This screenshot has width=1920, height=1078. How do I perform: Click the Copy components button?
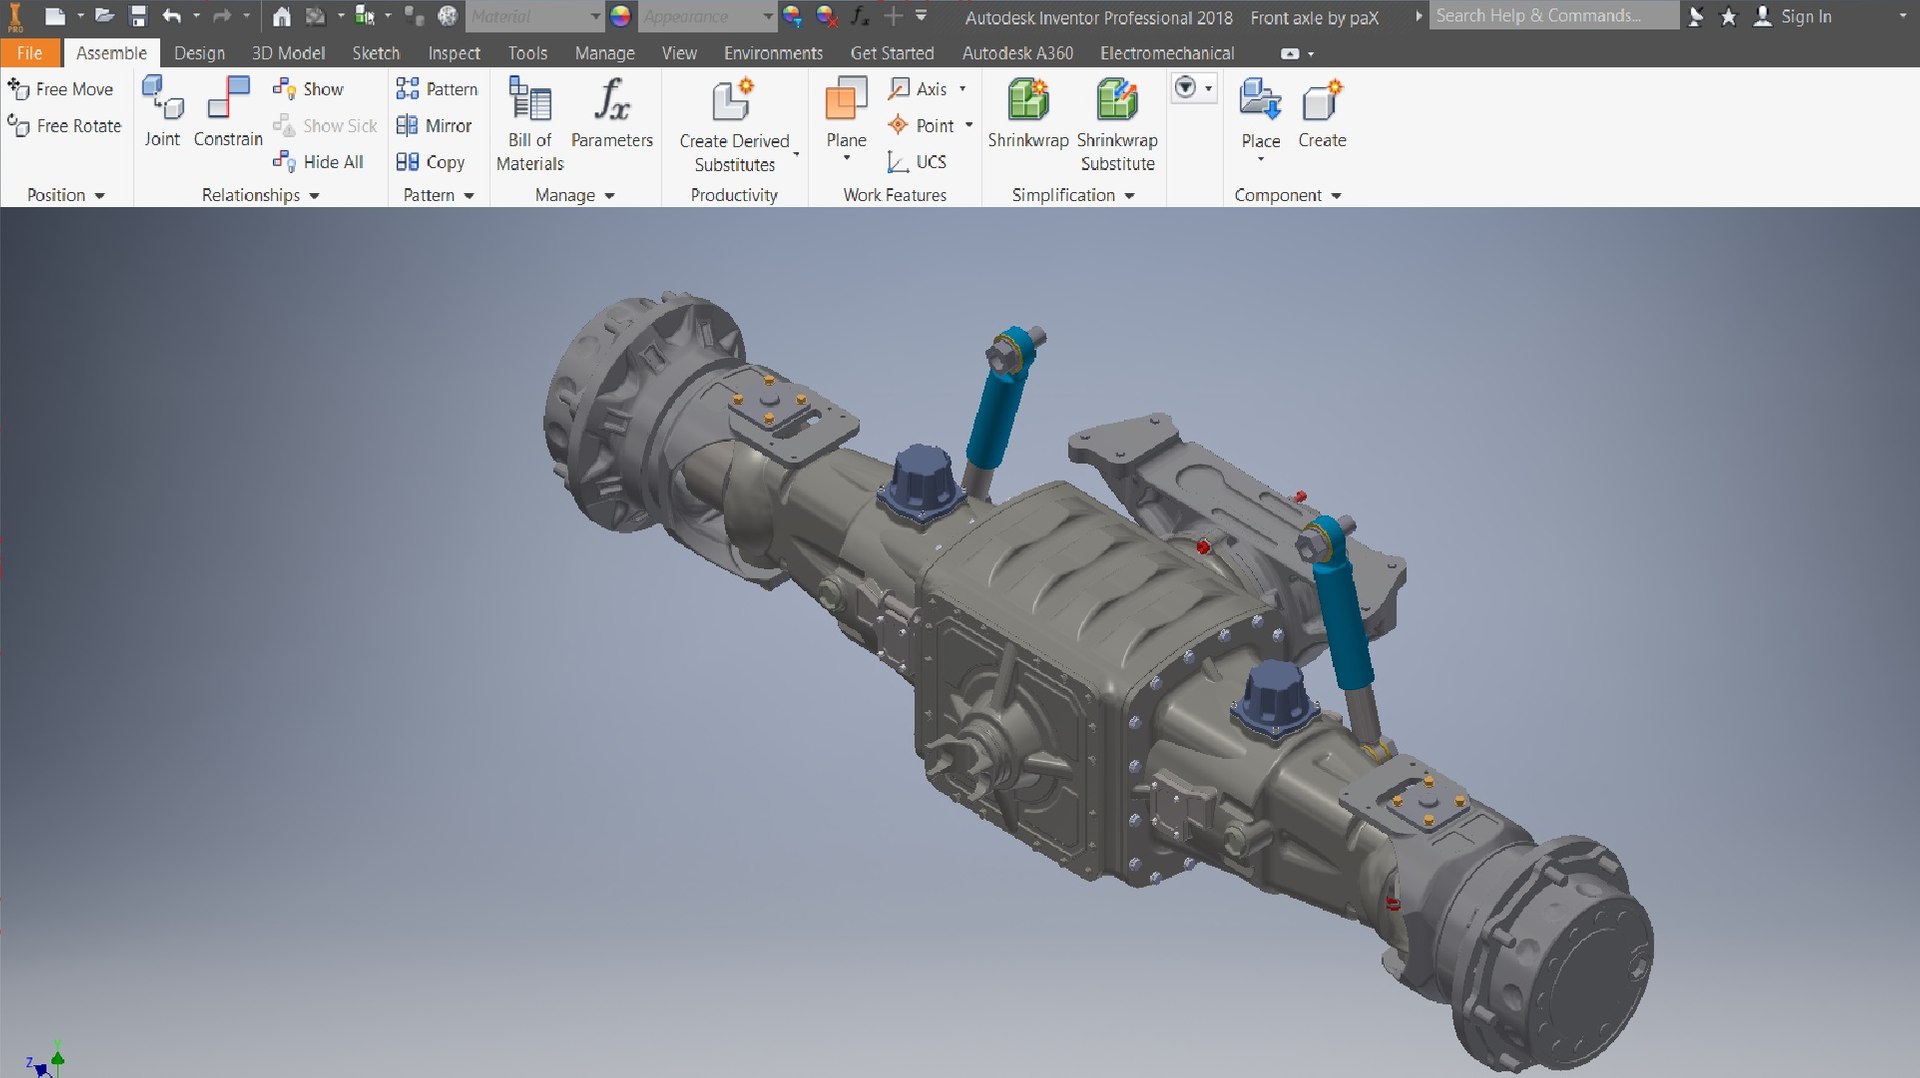(x=430, y=162)
